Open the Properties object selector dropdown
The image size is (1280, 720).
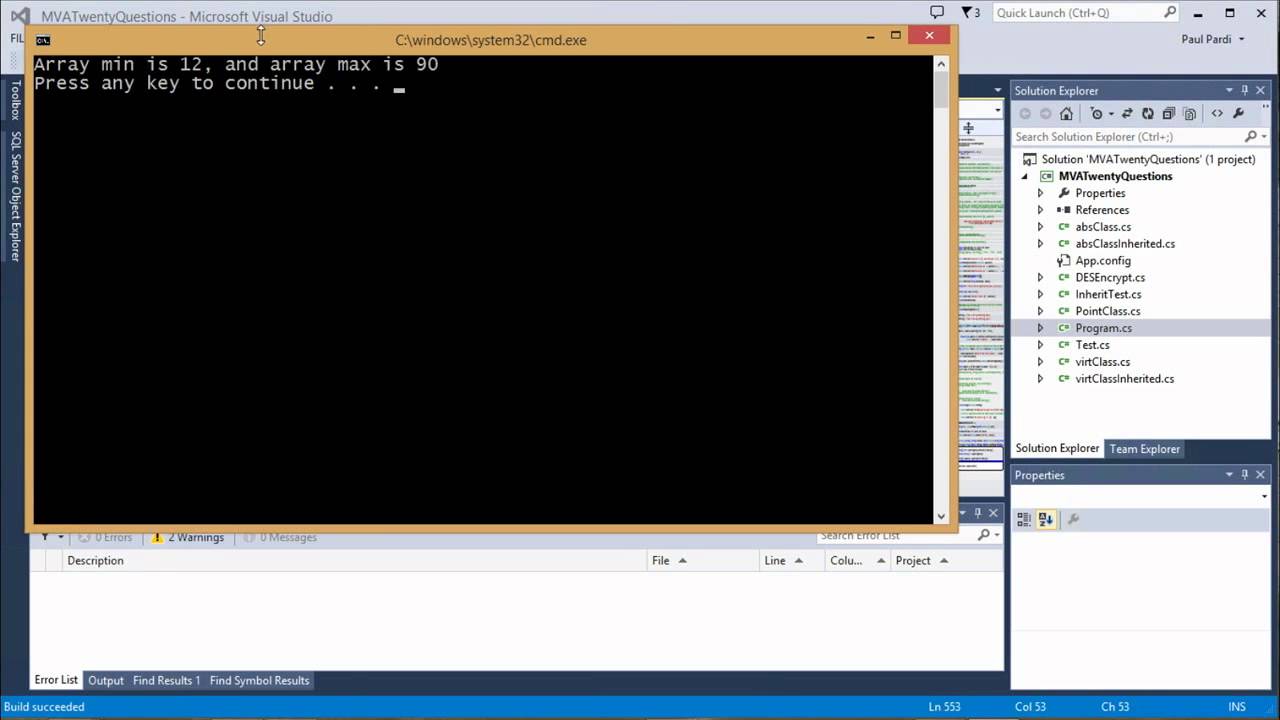tap(1264, 496)
